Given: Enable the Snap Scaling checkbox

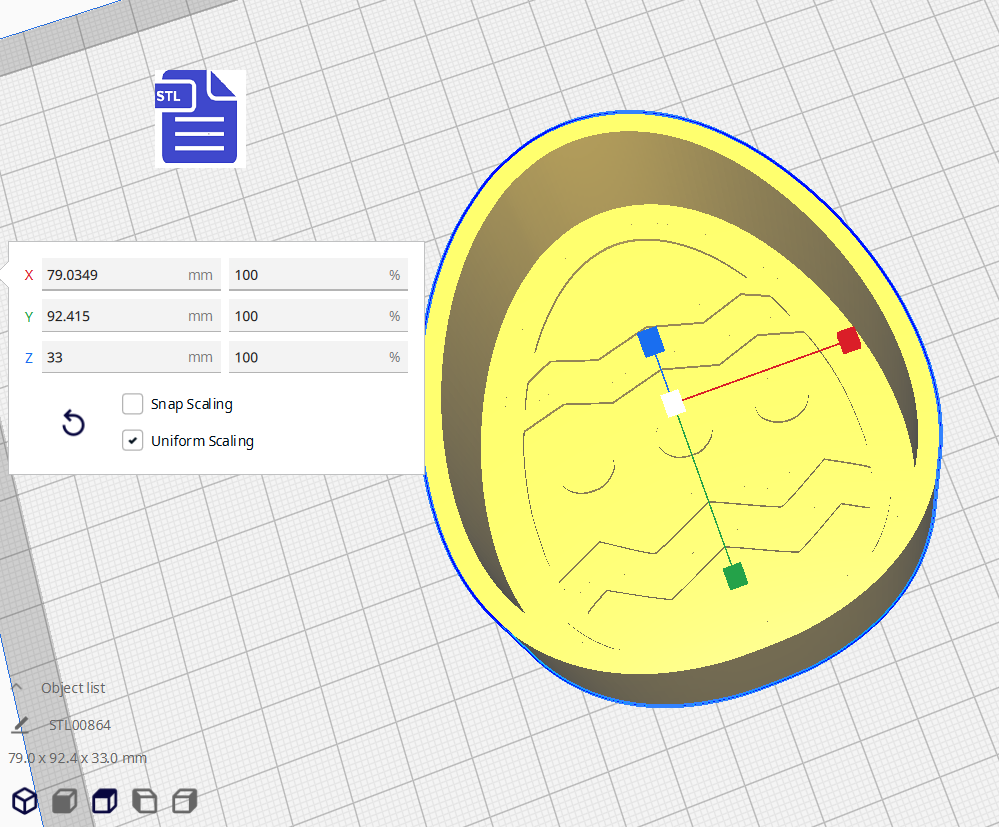Looking at the screenshot, I should click(x=133, y=404).
